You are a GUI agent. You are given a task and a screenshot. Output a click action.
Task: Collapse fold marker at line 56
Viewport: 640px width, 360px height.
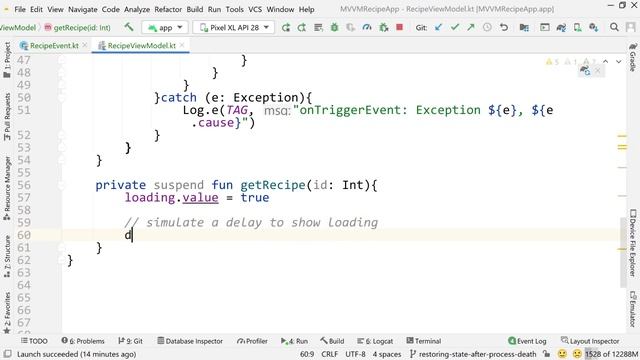pyautogui.click(x=61, y=185)
